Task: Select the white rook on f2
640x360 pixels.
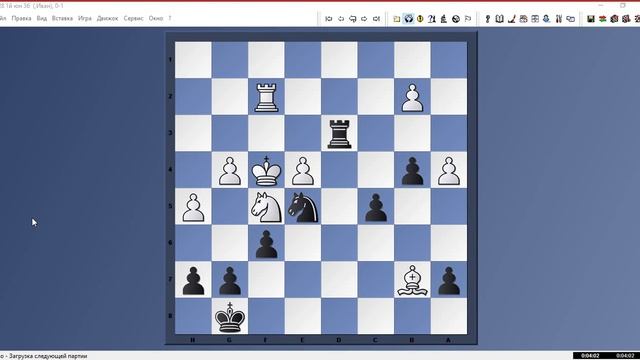Action: pyautogui.click(x=266, y=97)
